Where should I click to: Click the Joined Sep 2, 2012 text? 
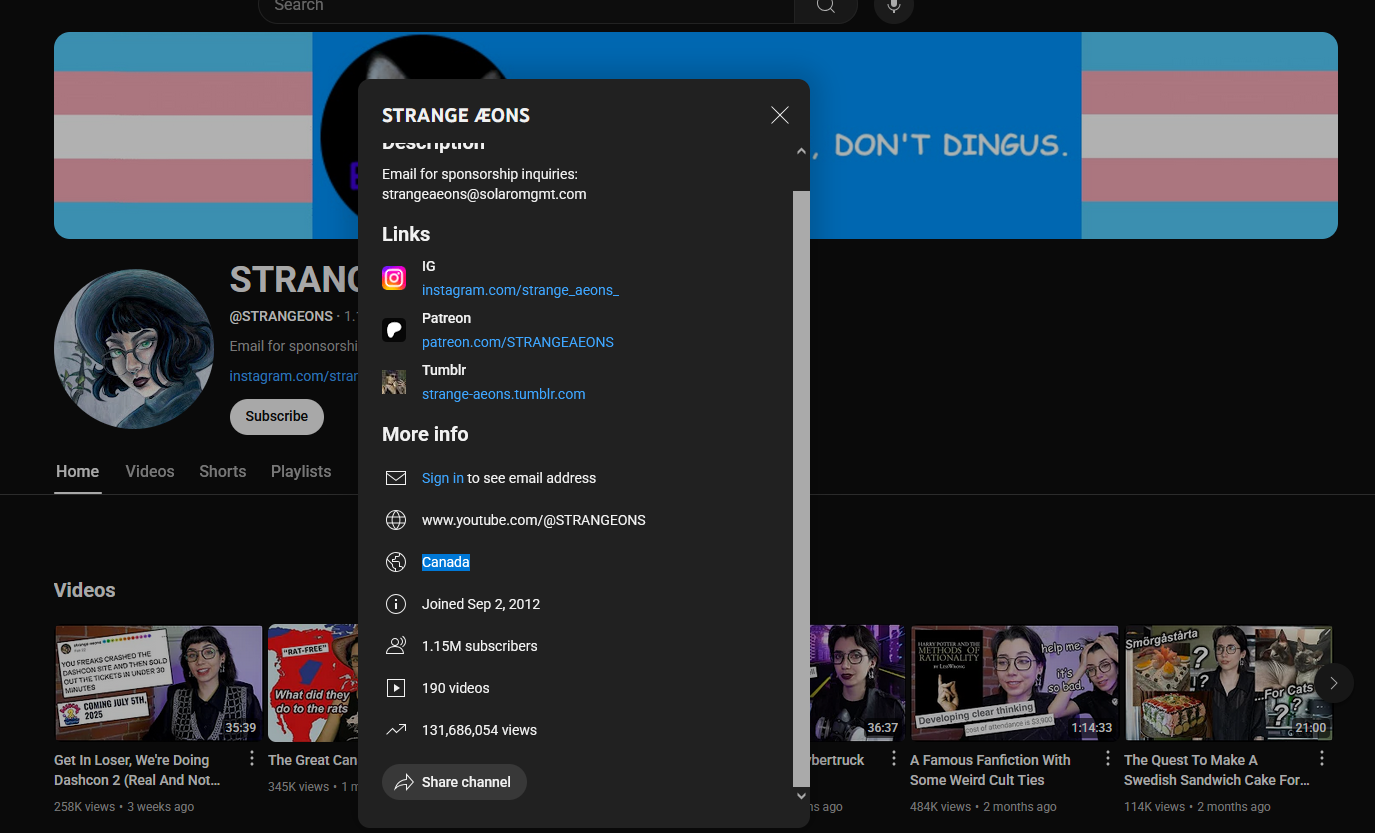[481, 604]
